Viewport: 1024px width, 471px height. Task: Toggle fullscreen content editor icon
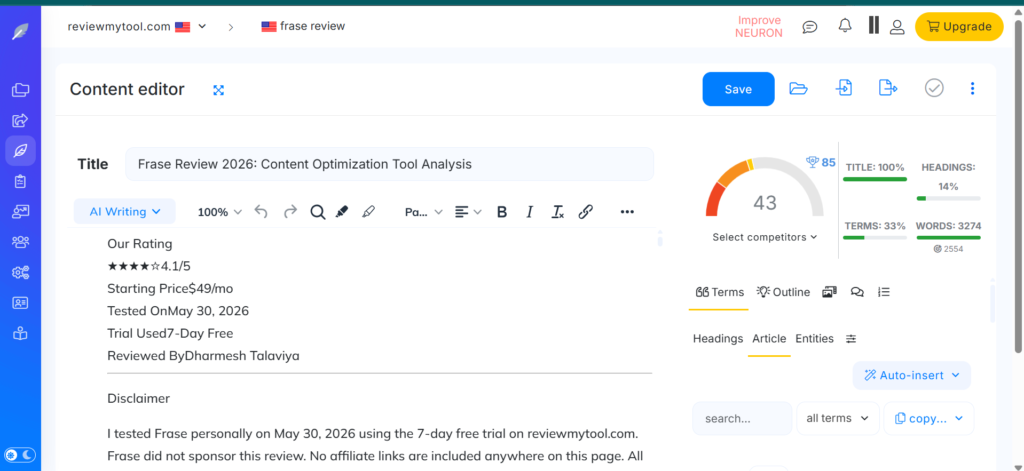click(219, 90)
